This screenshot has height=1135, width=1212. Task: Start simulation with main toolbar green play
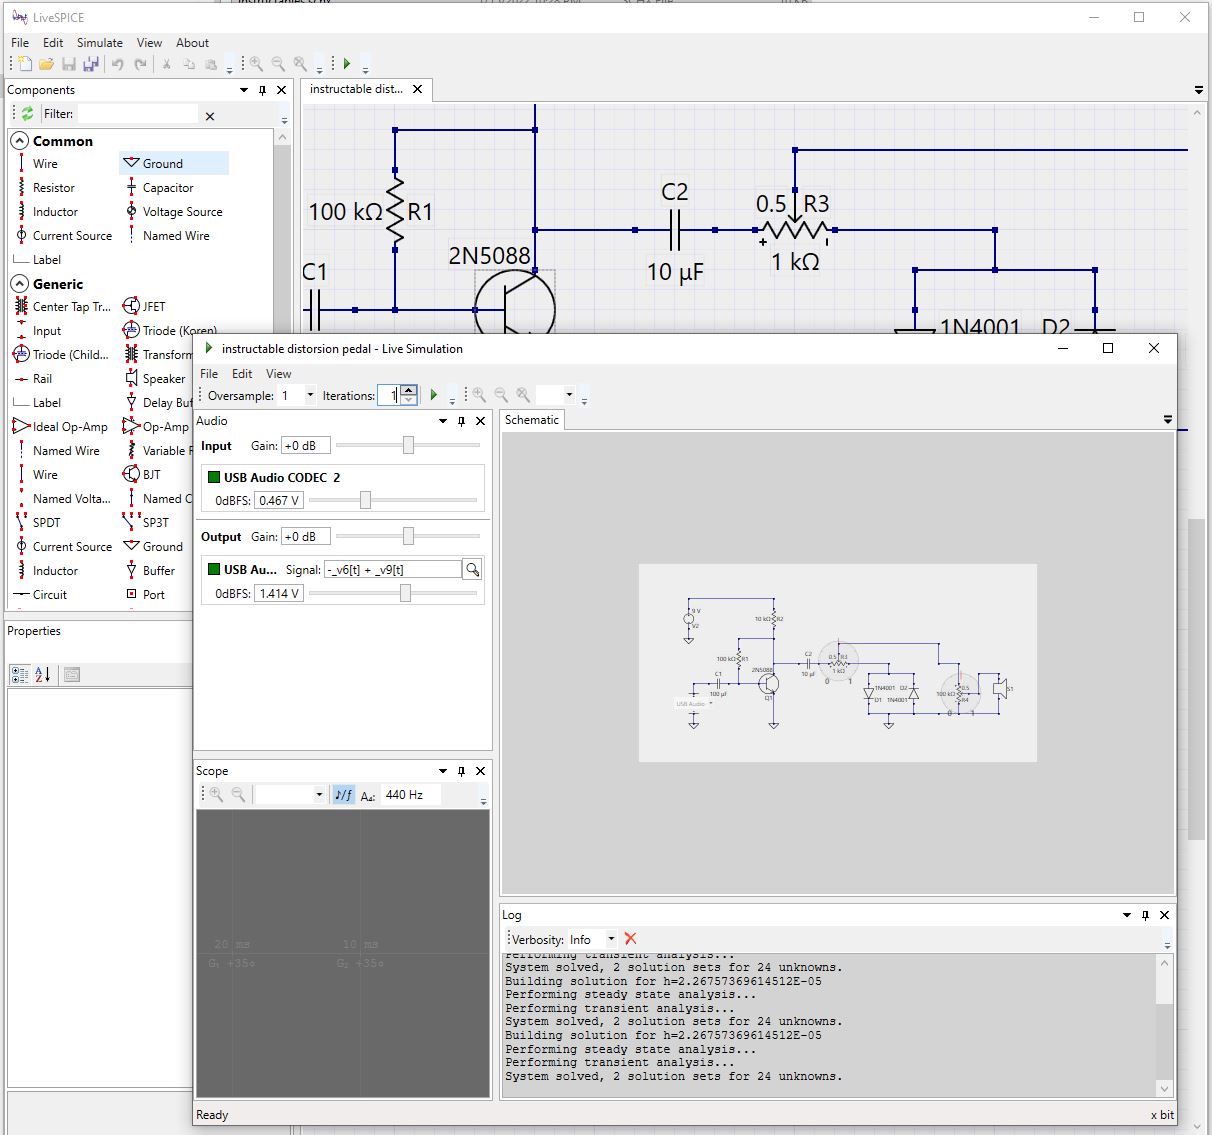347,64
